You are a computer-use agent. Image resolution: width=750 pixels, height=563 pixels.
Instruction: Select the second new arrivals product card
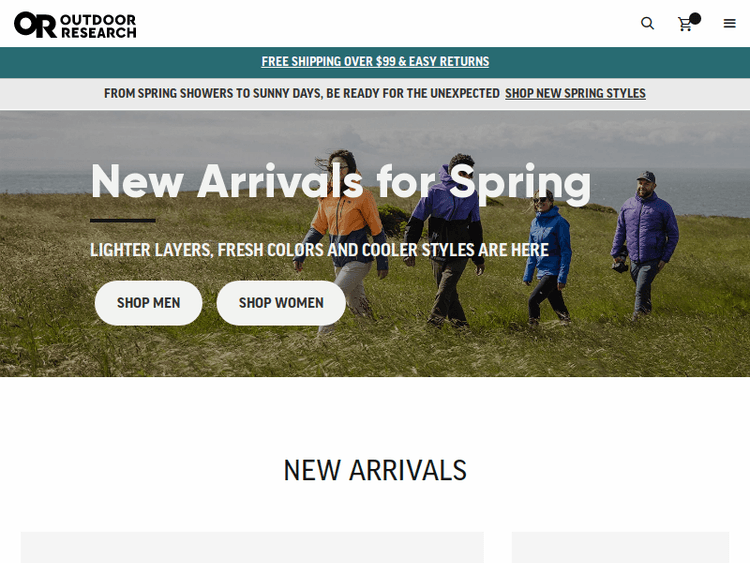(620, 547)
